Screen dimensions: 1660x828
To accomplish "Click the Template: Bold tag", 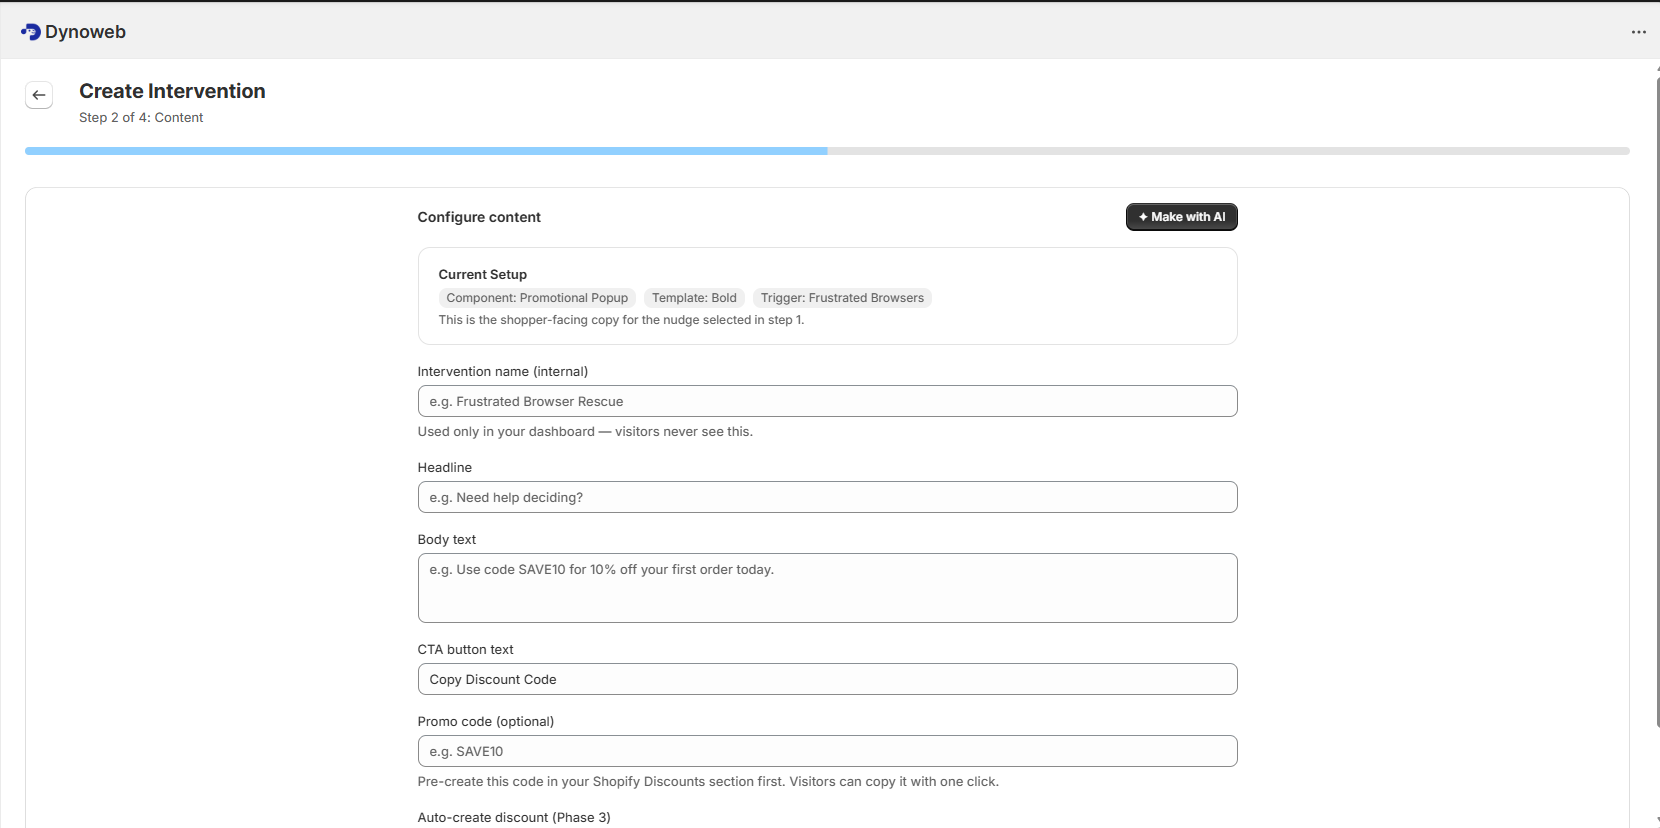I will coord(694,298).
